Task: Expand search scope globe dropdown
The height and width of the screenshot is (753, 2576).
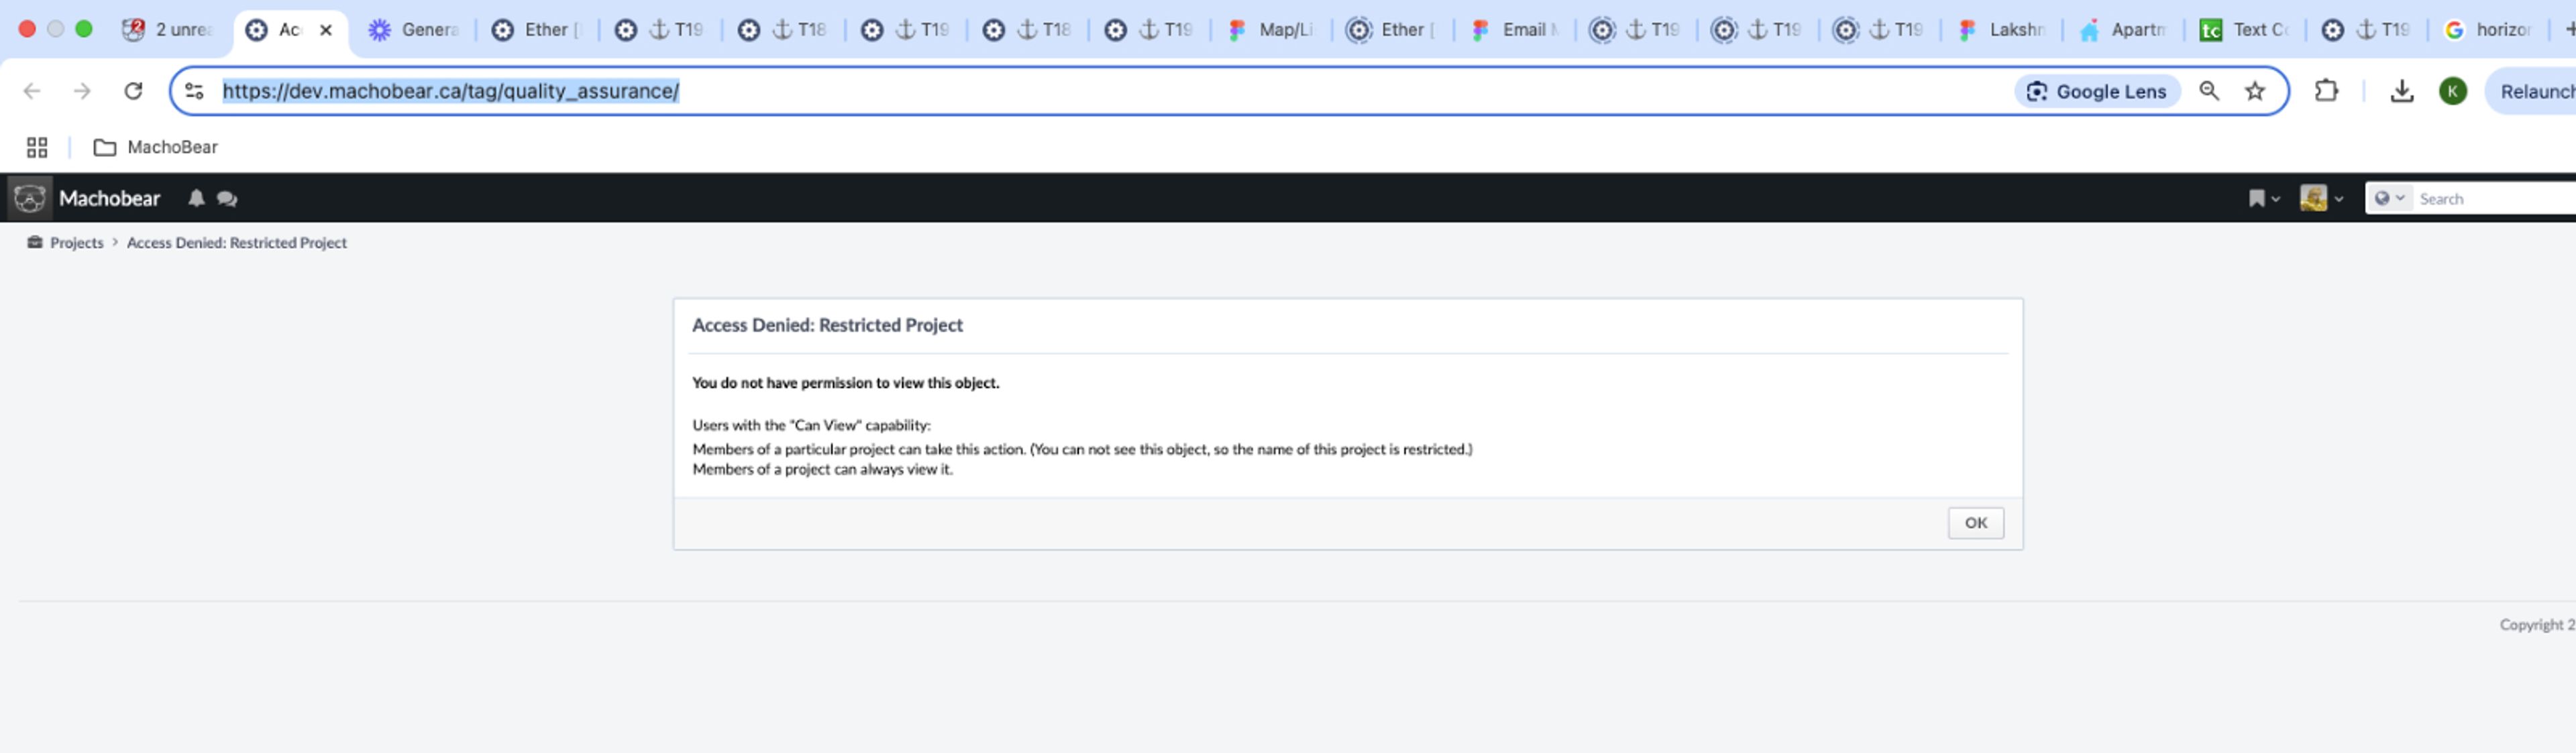Action: [x=2389, y=198]
